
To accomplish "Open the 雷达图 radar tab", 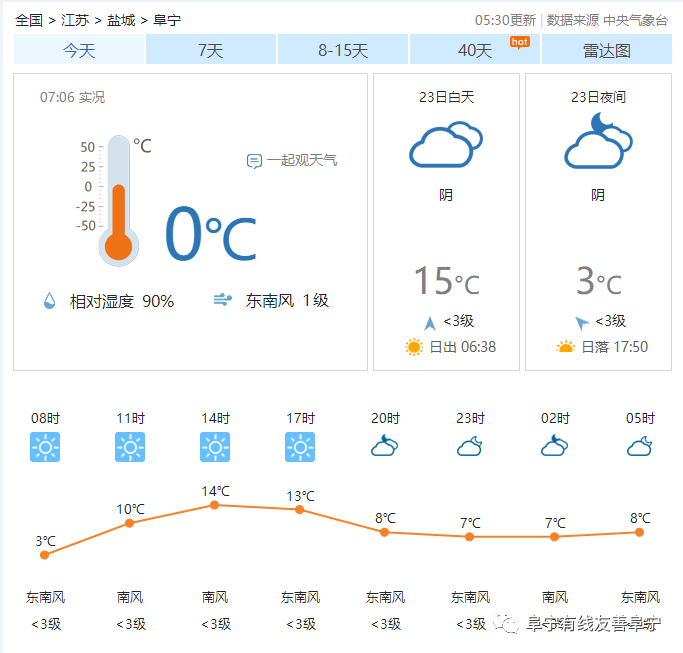I will [x=607, y=50].
